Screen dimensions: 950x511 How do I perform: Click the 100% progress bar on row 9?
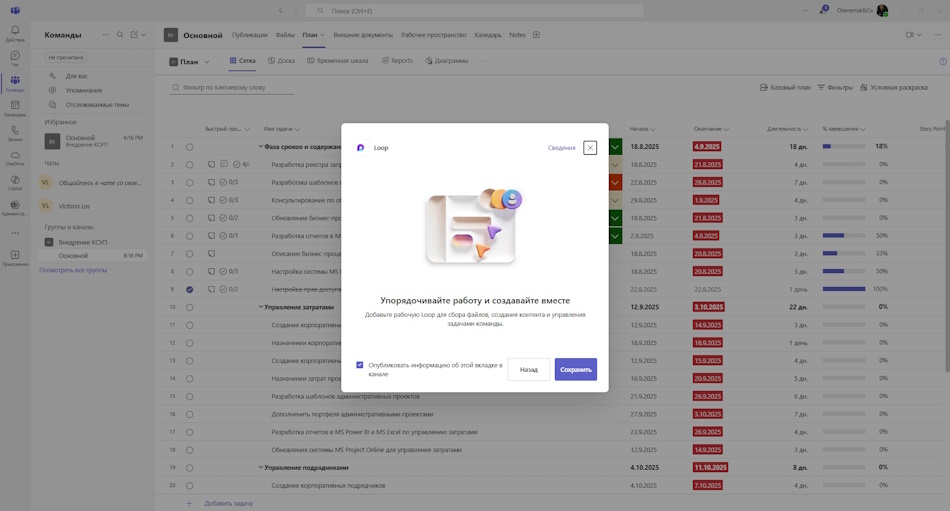(x=844, y=289)
